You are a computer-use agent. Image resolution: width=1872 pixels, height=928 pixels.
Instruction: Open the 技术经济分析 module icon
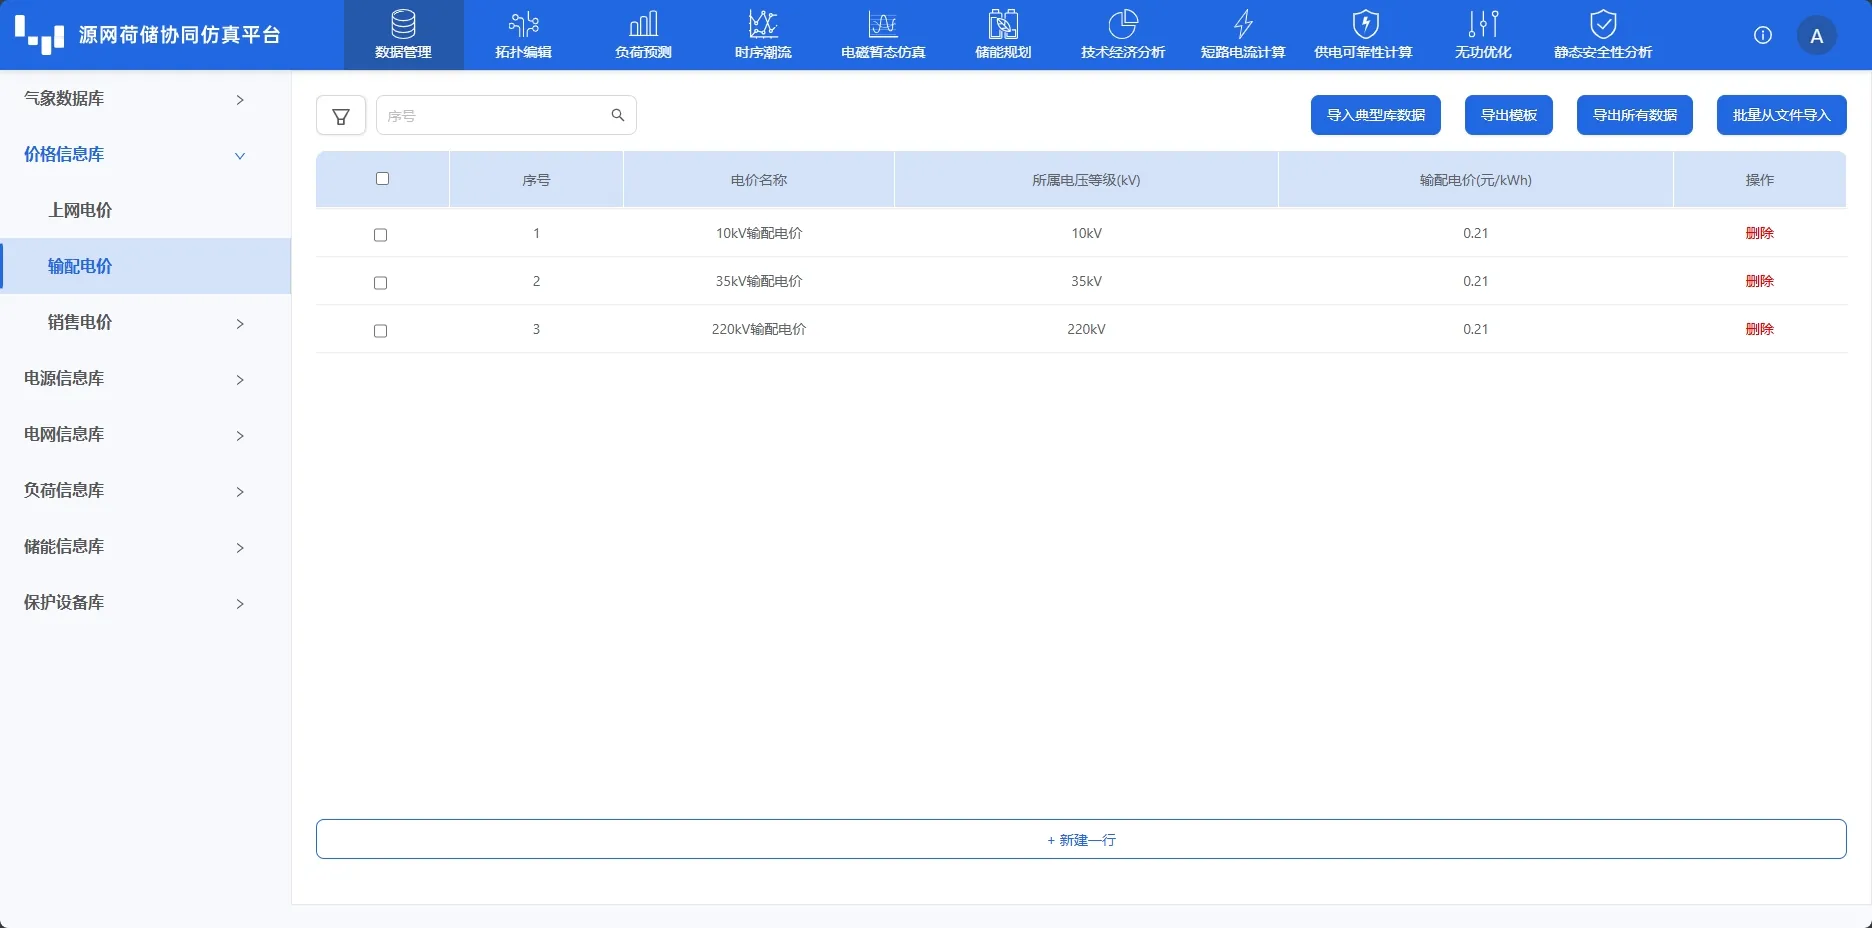1123,24
